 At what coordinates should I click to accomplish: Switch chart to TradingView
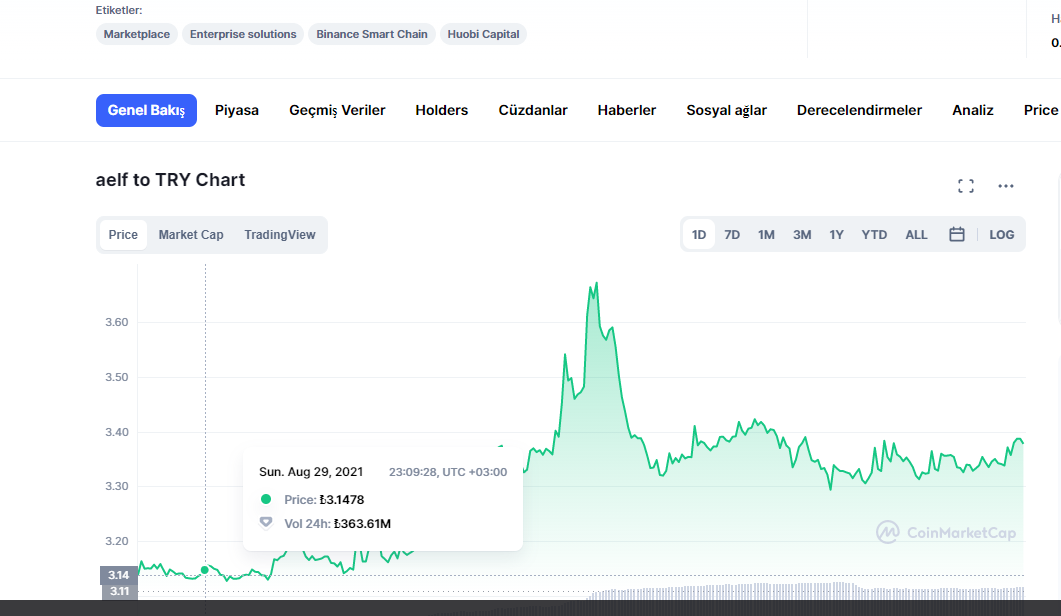279,235
